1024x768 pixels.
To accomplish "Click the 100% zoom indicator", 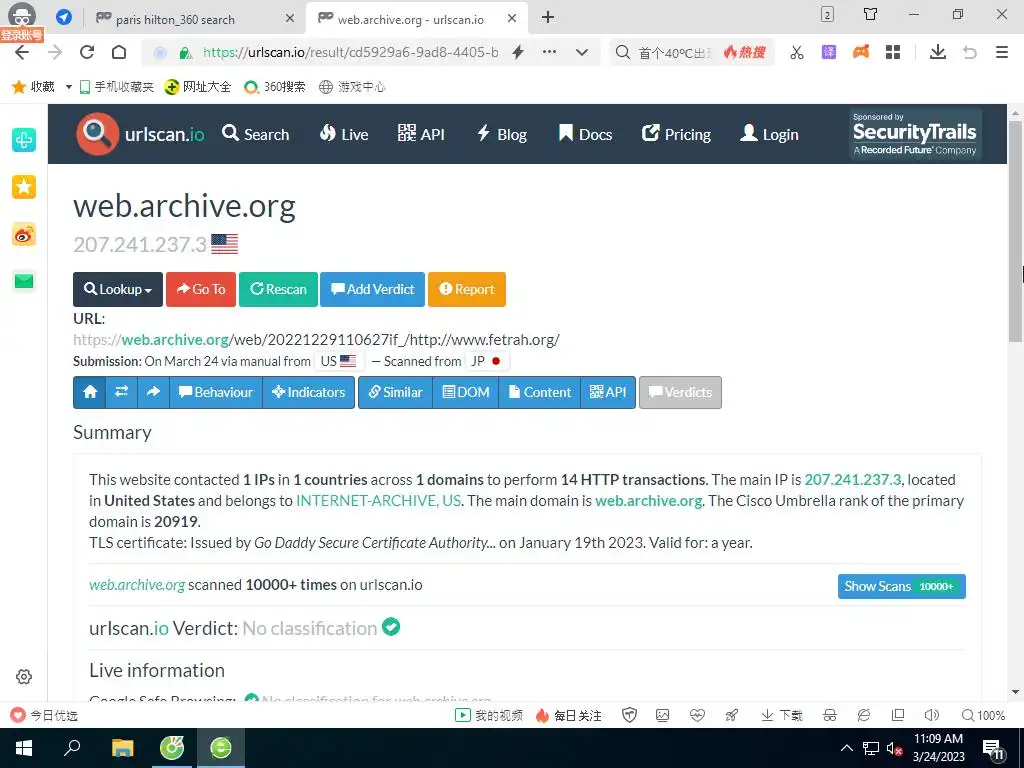I will tap(984, 715).
